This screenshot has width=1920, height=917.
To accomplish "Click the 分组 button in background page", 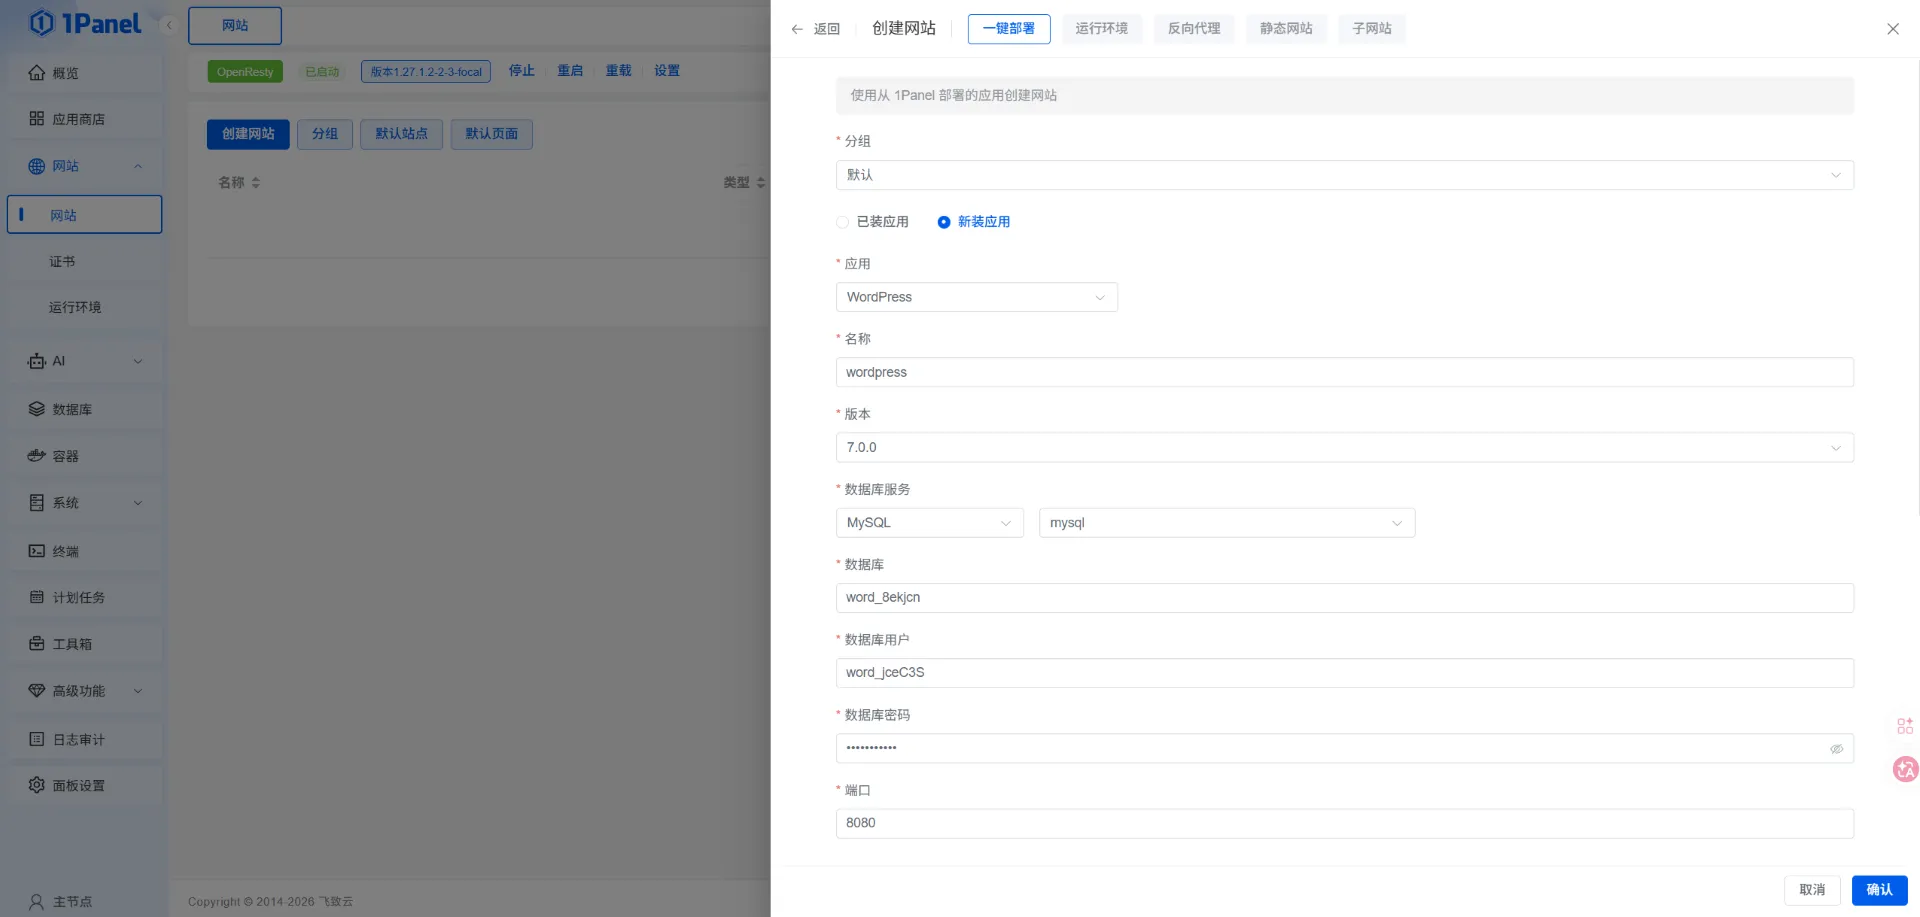I will tap(325, 134).
